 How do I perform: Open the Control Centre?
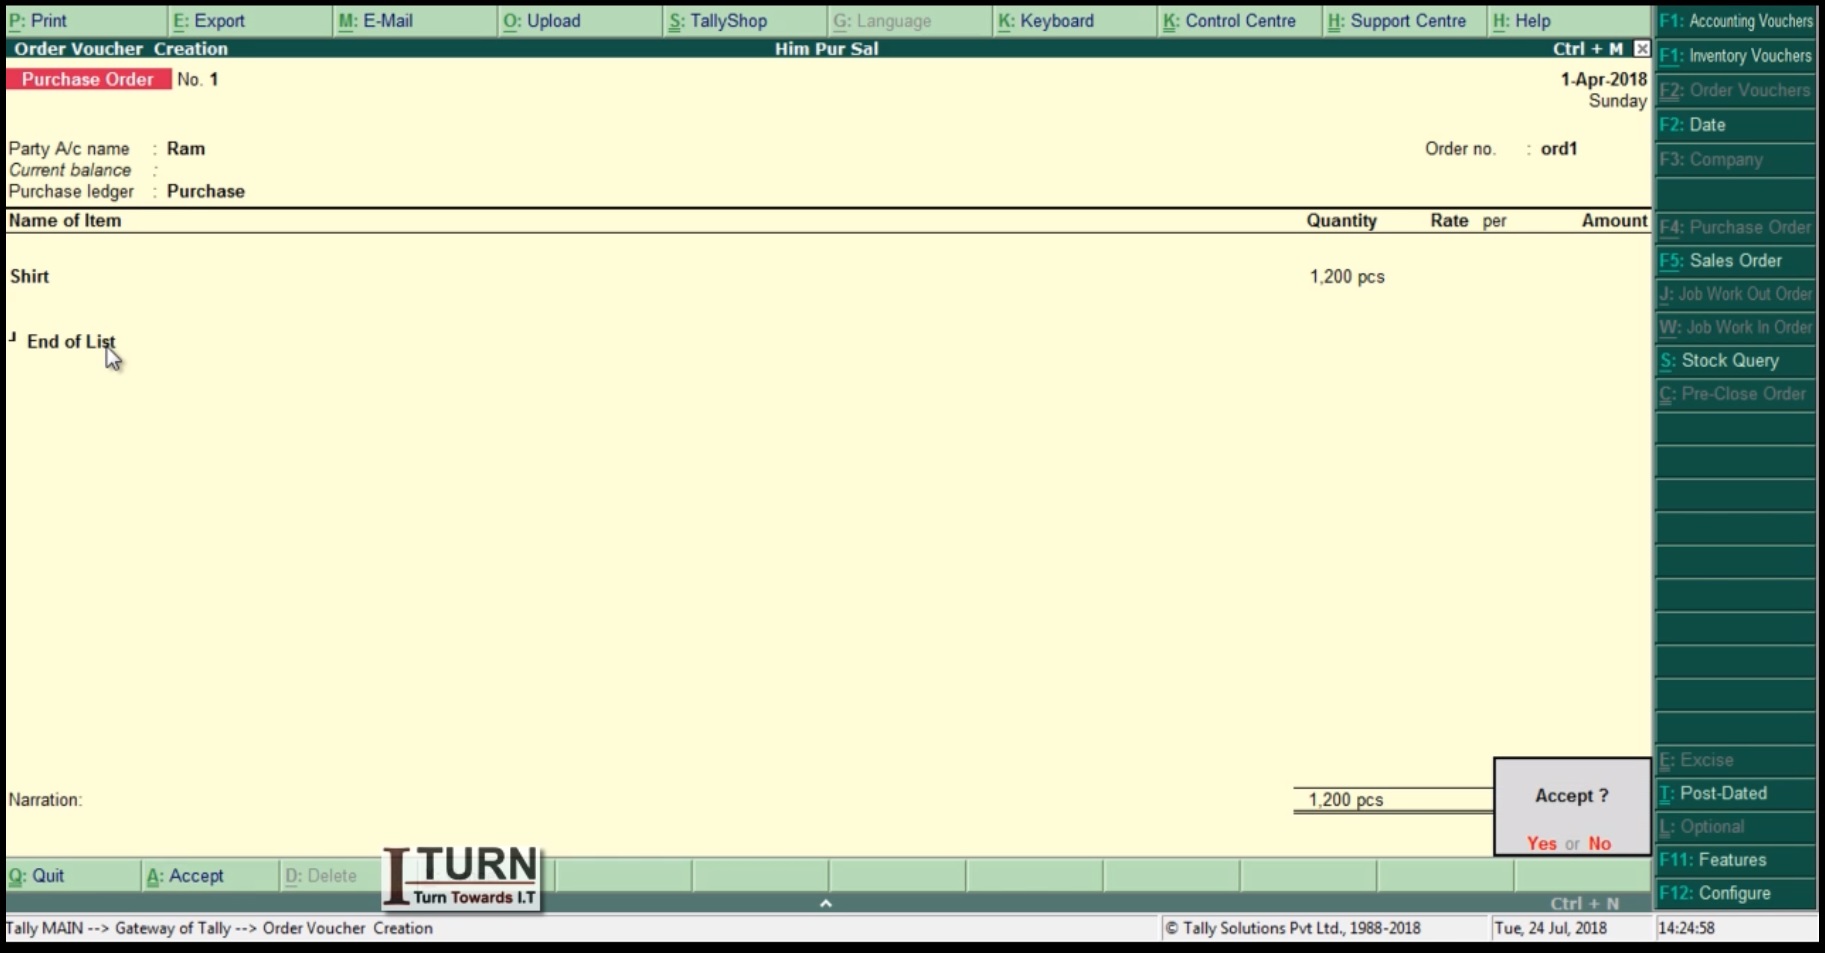(x=1230, y=20)
